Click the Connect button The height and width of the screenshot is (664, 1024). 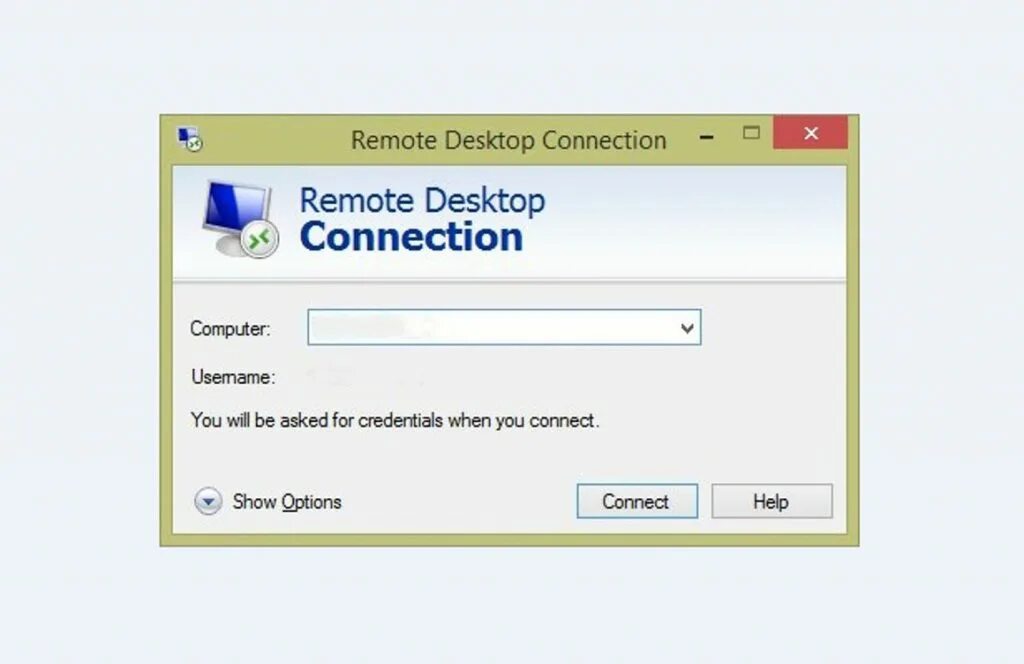point(637,501)
